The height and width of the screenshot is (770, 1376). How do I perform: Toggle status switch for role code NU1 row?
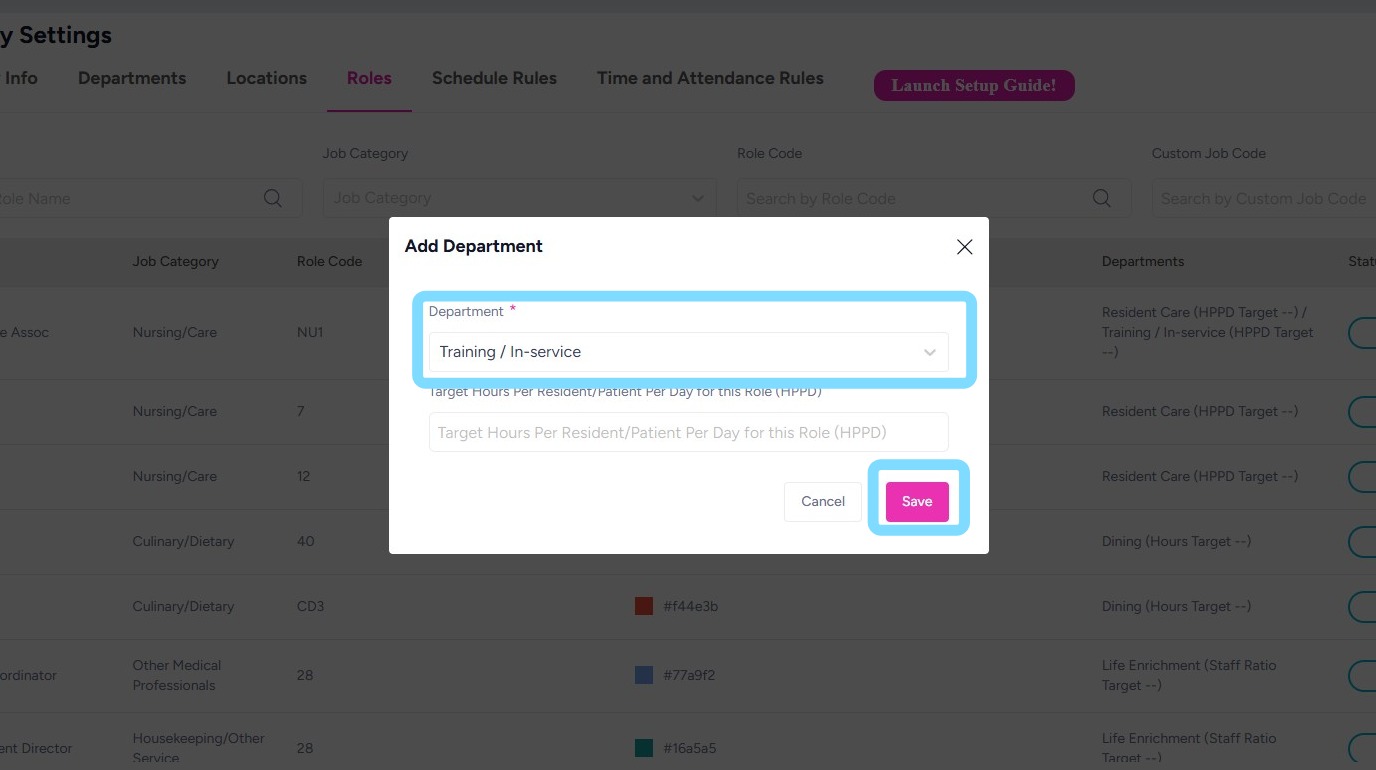pyautogui.click(x=1362, y=333)
